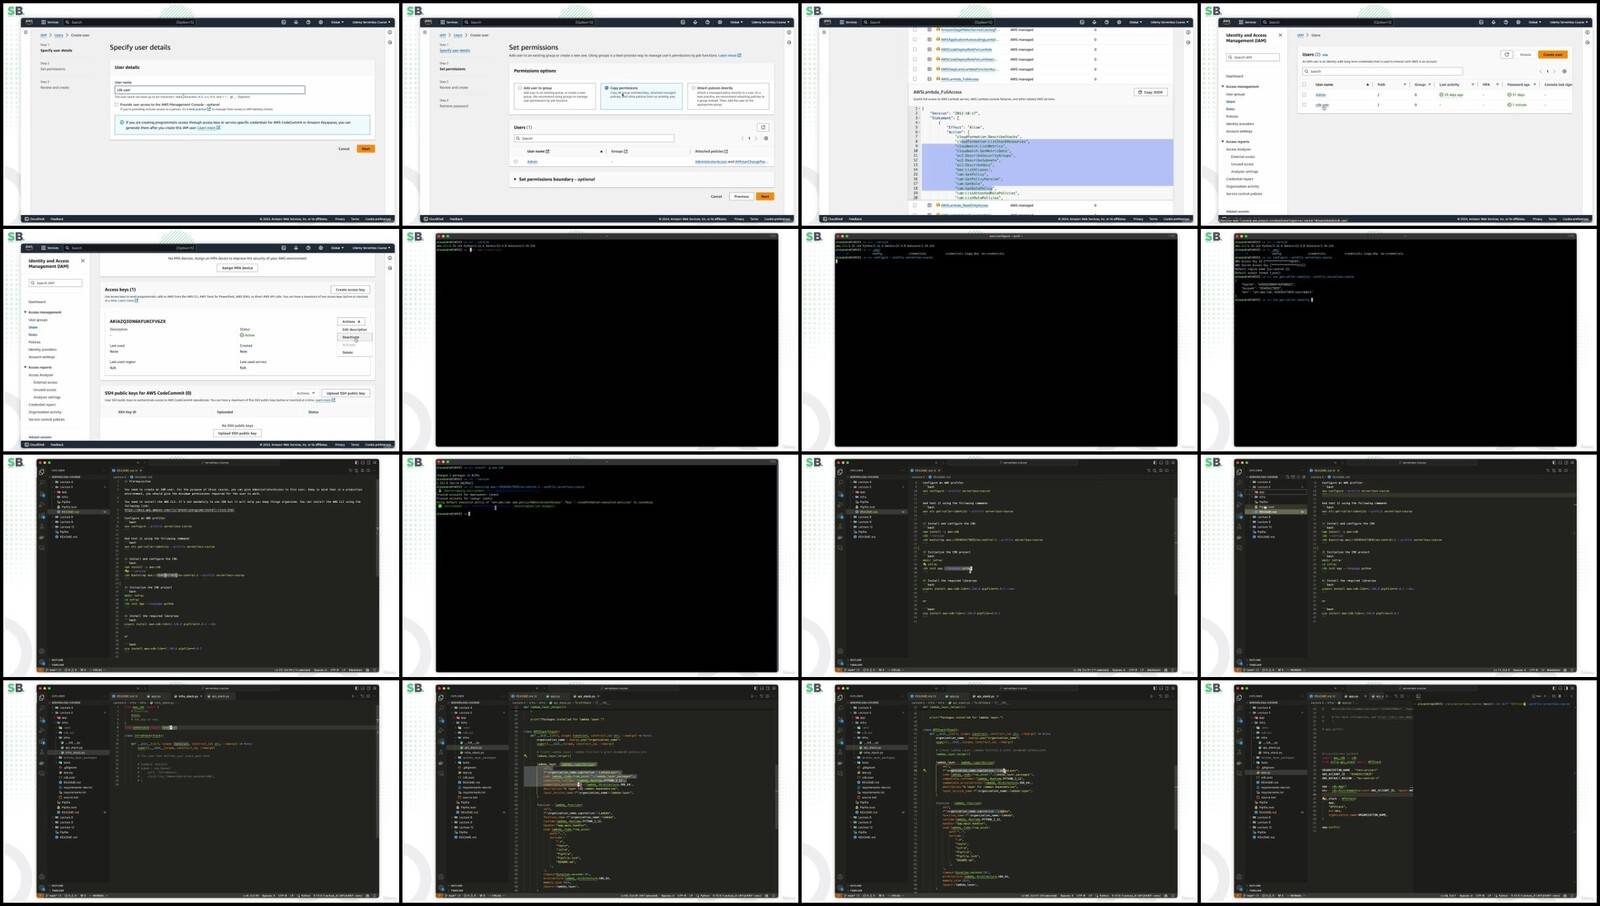Open the settings gear in Specify user details frame
Screen dimensions: 1600x906
[x=321, y=22]
